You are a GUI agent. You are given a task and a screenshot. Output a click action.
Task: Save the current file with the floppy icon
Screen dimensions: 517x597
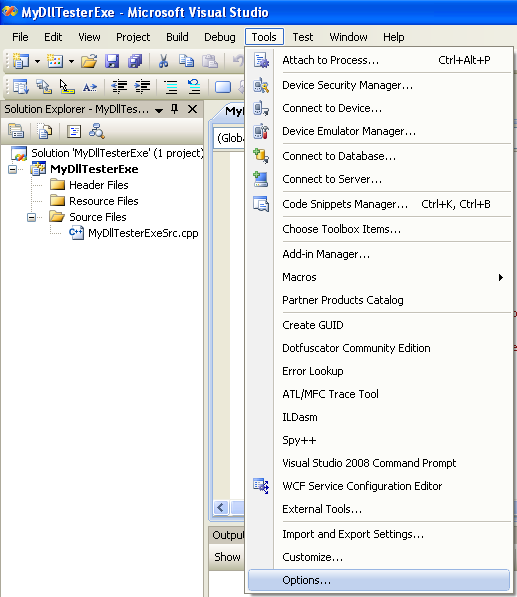click(x=112, y=61)
